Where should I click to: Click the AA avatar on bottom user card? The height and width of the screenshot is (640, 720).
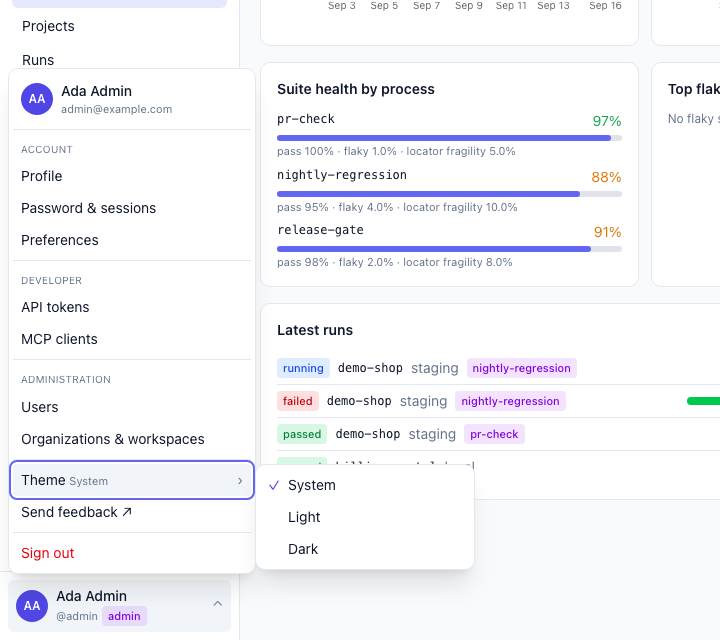tap(32, 606)
